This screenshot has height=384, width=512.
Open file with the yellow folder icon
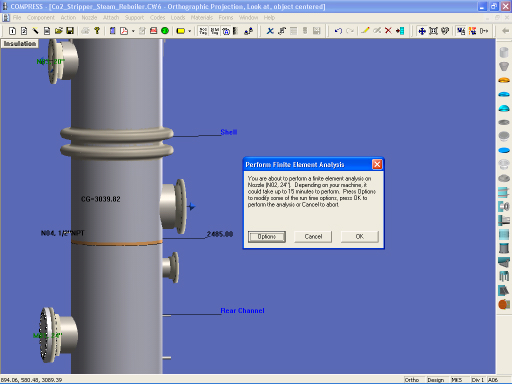[x=59, y=31]
